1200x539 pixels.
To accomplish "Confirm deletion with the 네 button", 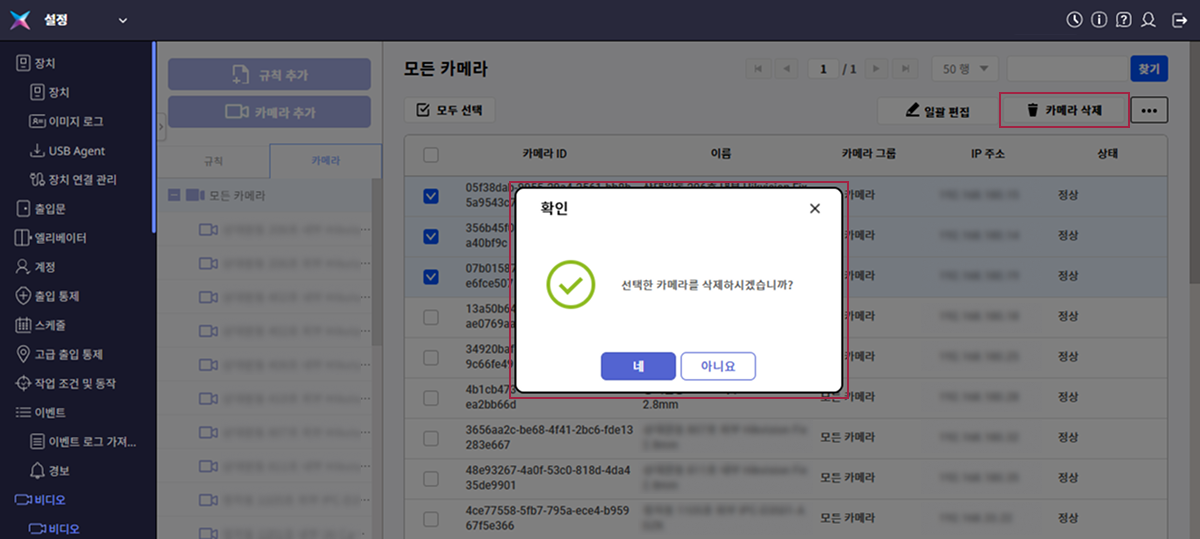I will [x=638, y=366].
